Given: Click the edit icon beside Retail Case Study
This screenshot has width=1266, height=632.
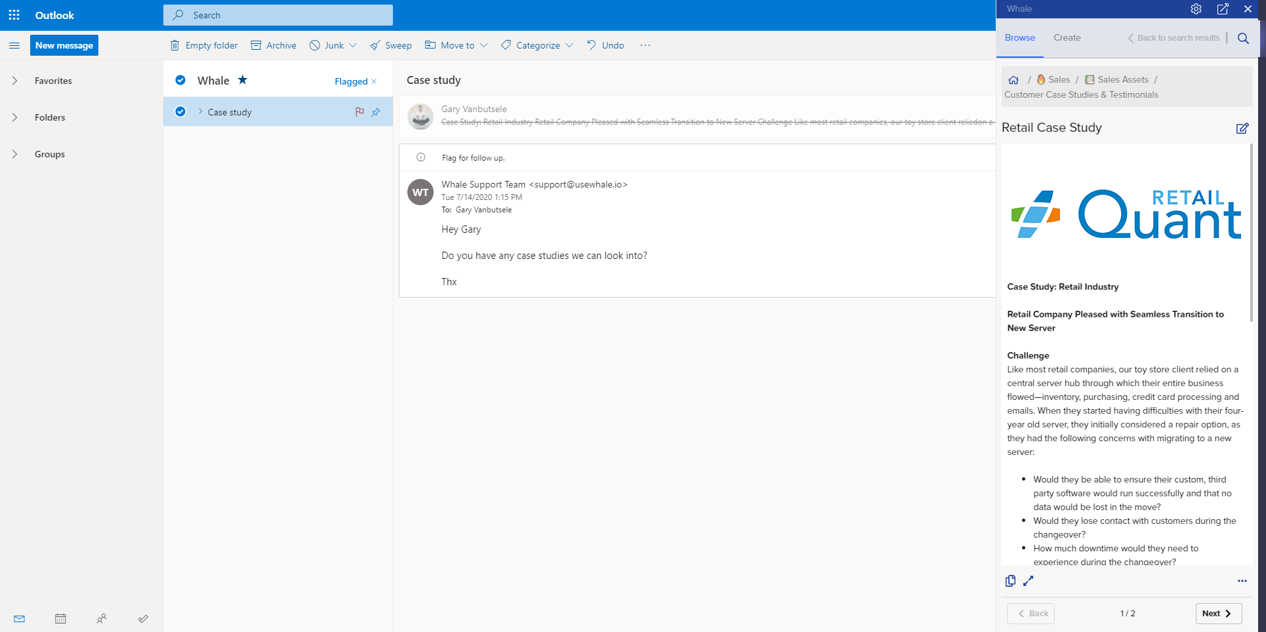Looking at the screenshot, I should pyautogui.click(x=1242, y=128).
